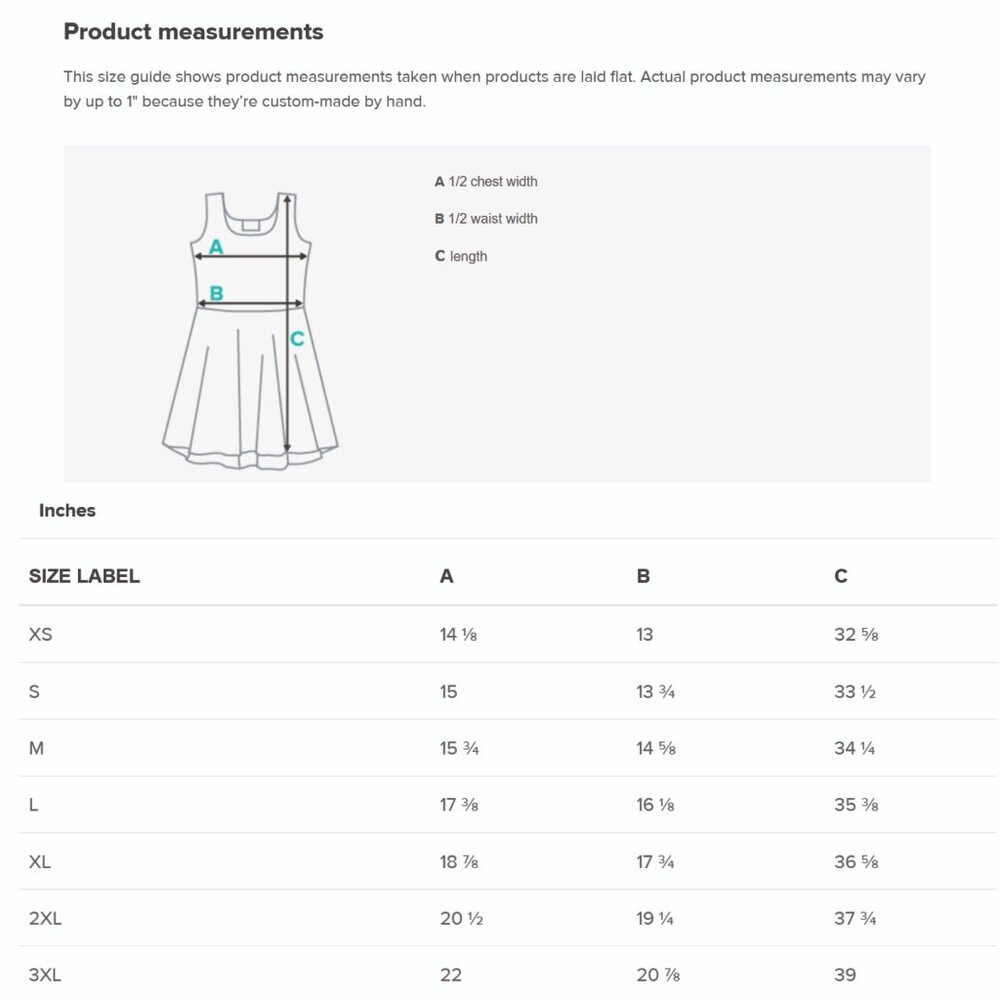The height and width of the screenshot is (1000, 1000).
Task: Click the '1/2 chest width' legend entry
Action: 486,181
